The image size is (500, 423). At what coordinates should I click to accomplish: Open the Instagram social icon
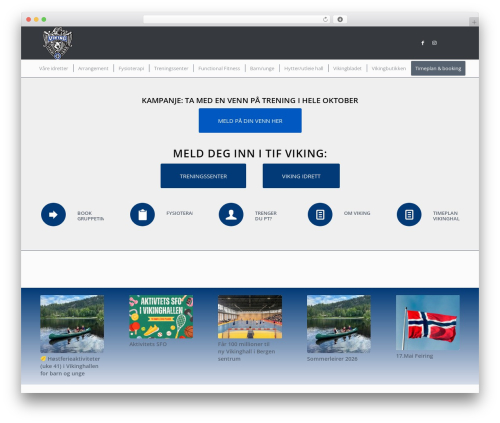434,43
